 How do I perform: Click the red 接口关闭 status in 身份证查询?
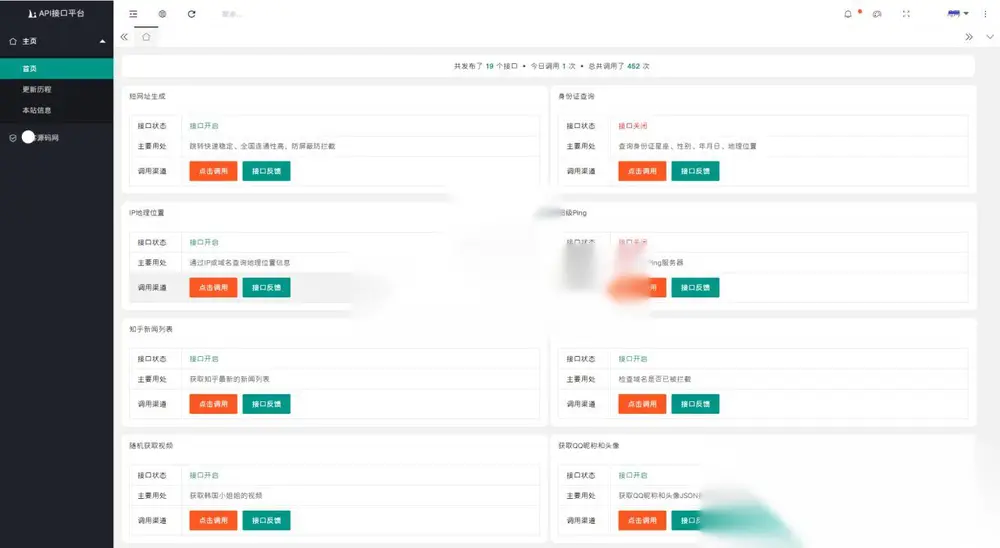pos(633,126)
